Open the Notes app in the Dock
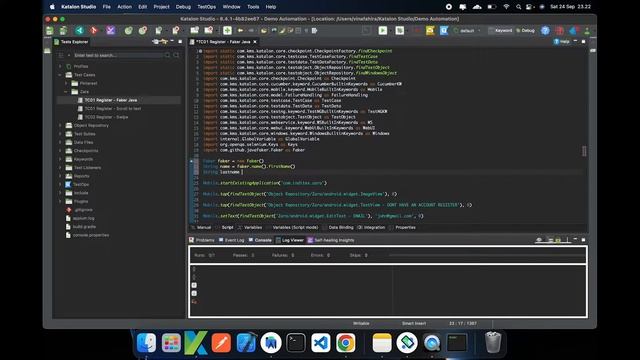Viewport: 640px width, 360px height. click(x=382, y=342)
